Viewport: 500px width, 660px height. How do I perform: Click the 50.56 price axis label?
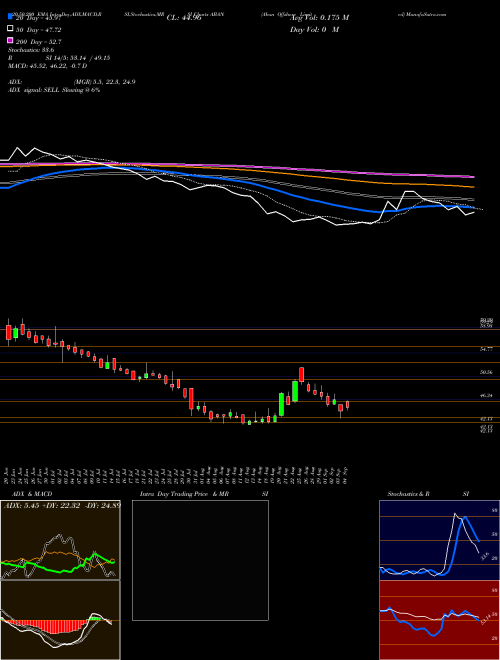[x=486, y=372]
